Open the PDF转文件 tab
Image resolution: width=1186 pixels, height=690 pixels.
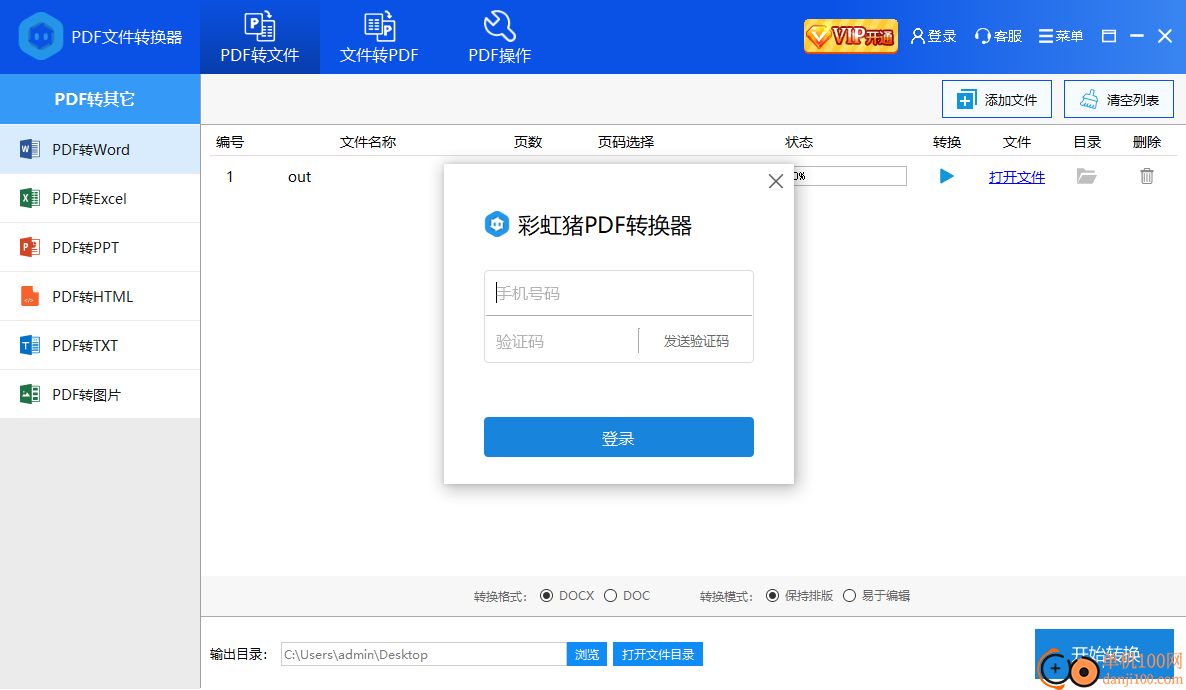tap(259, 37)
